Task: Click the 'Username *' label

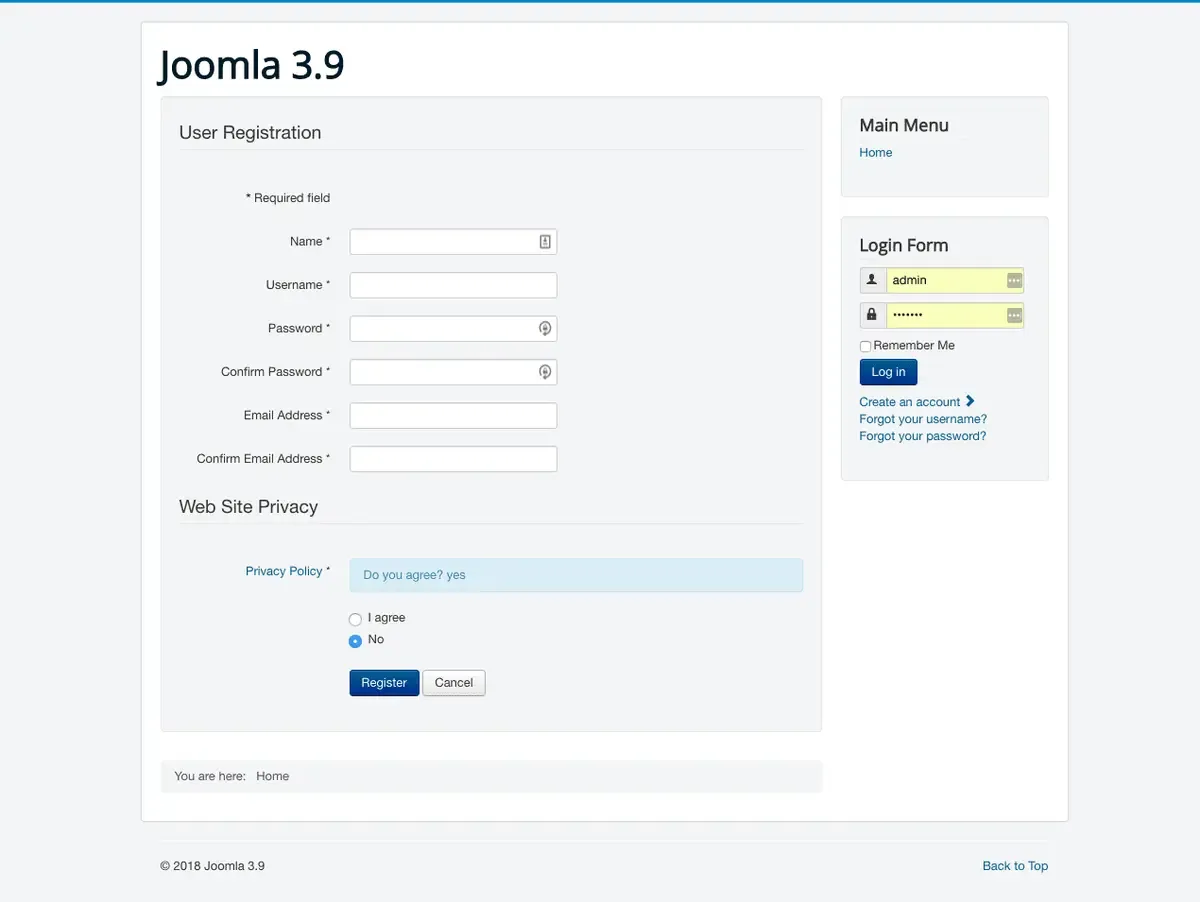Action: point(298,285)
